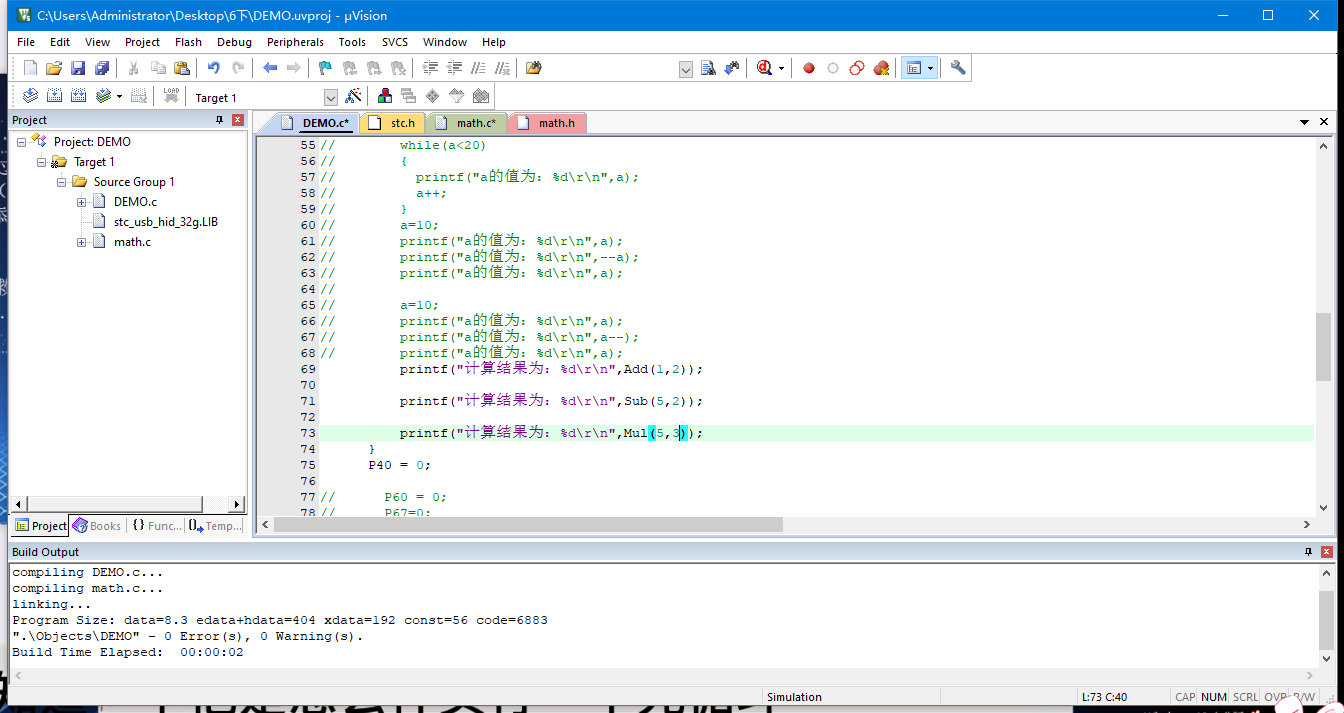Expand the math.c file node
Image resolution: width=1344 pixels, height=713 pixels.
[82, 242]
